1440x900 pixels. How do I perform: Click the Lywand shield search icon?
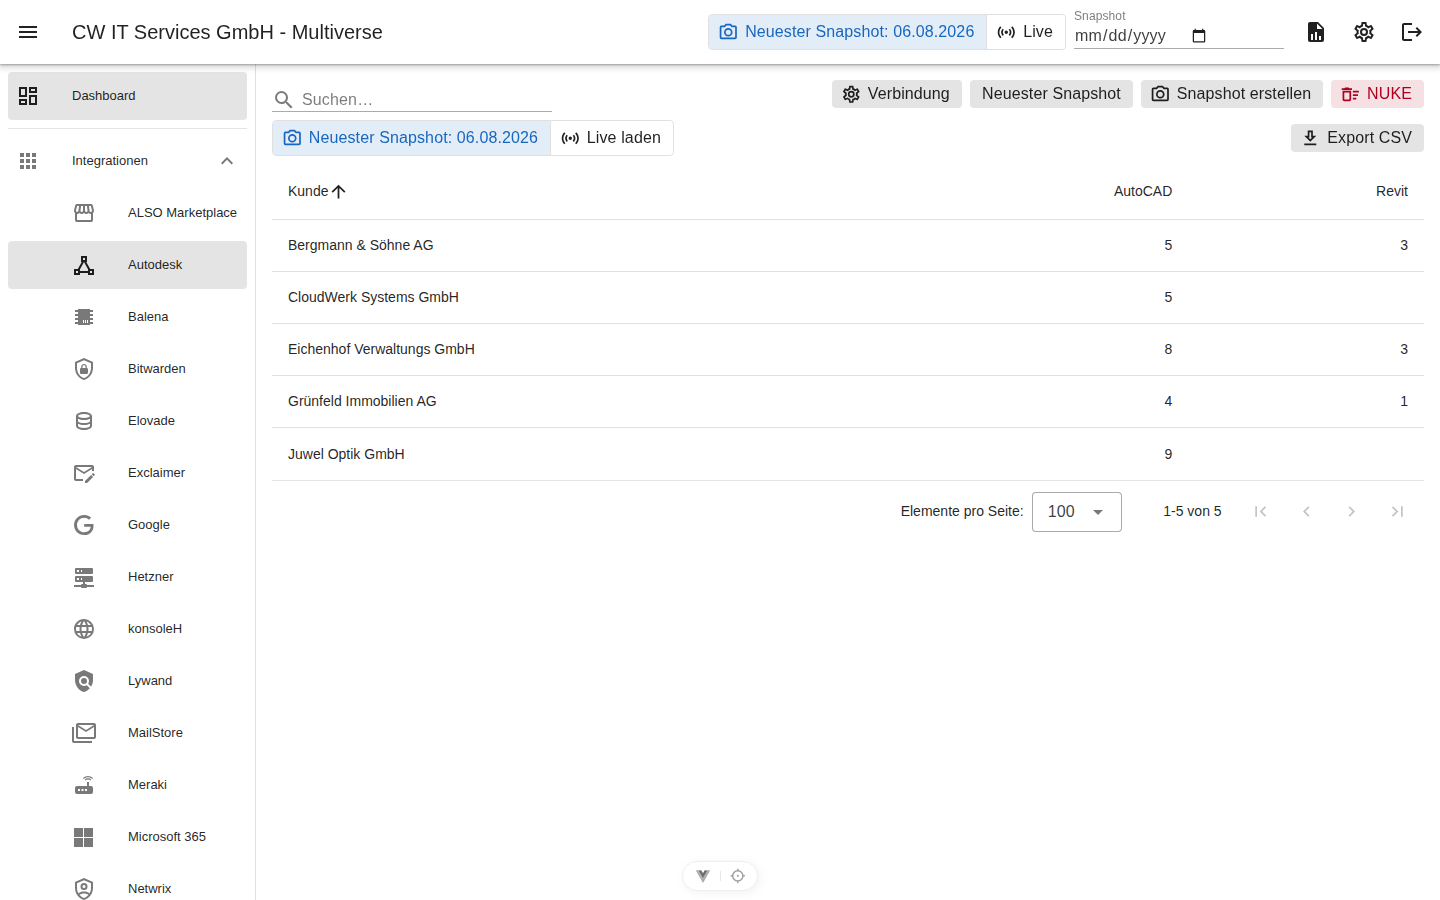84,681
